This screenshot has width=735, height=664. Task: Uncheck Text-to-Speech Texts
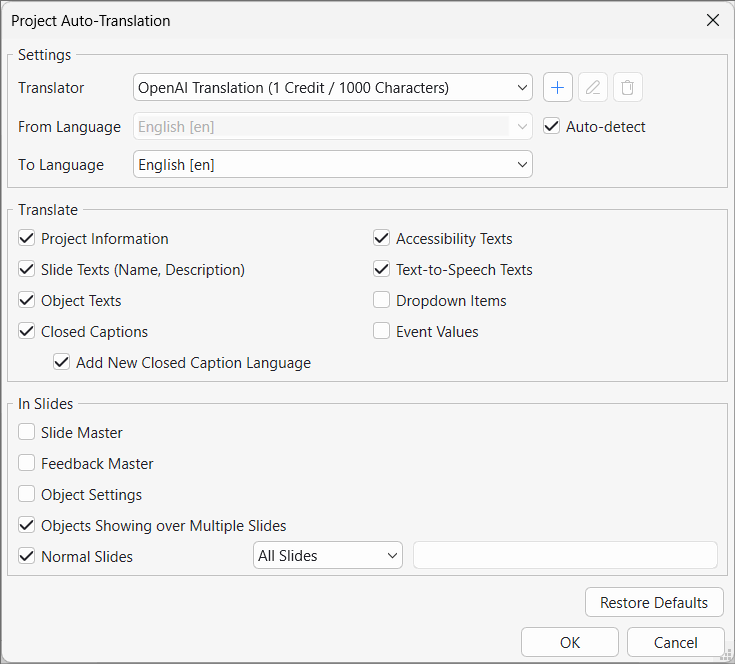[x=381, y=270]
